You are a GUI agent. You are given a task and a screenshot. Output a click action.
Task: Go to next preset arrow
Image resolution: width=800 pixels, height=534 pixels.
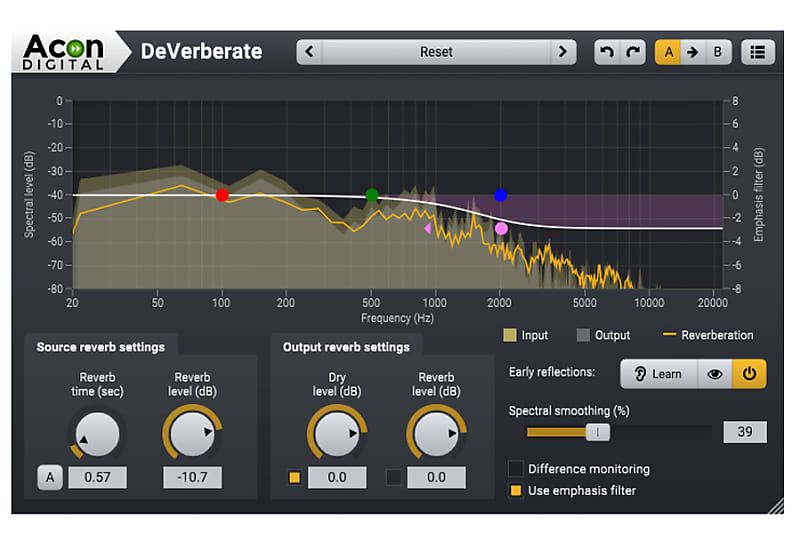[564, 52]
